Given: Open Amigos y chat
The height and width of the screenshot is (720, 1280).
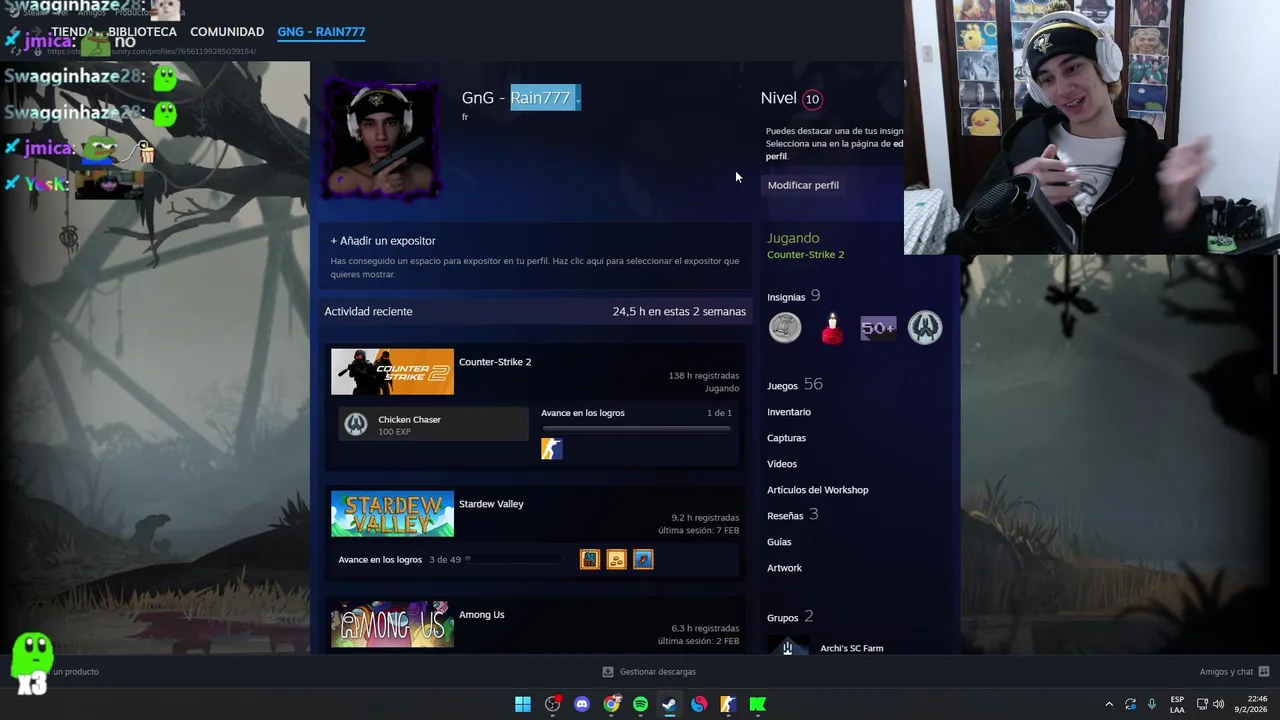Looking at the screenshot, I should pyautogui.click(x=1234, y=672).
